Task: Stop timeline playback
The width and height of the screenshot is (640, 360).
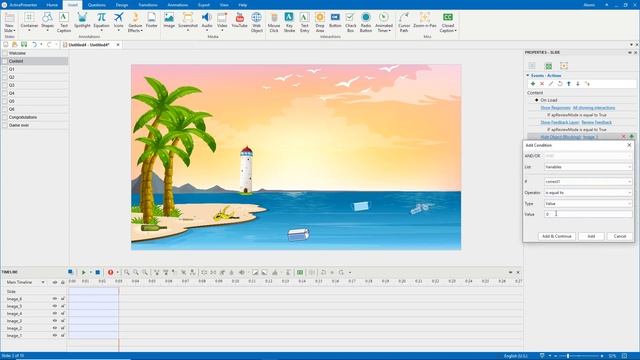Action: click(98, 272)
